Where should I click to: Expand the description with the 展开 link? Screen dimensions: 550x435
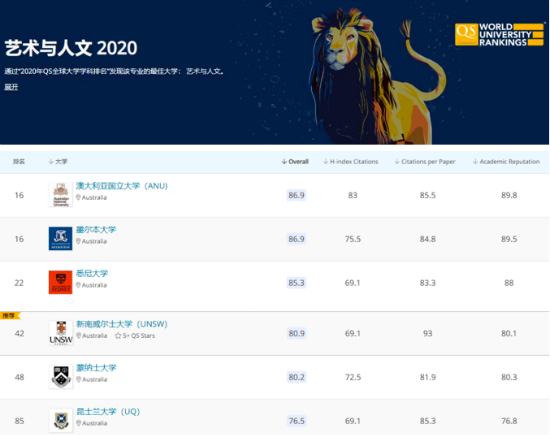pos(11,87)
